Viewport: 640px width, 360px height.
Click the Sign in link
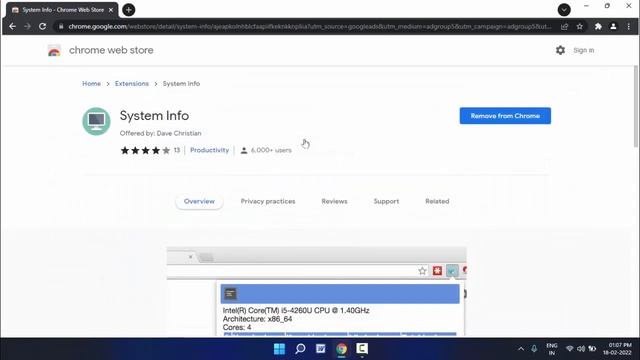point(584,50)
